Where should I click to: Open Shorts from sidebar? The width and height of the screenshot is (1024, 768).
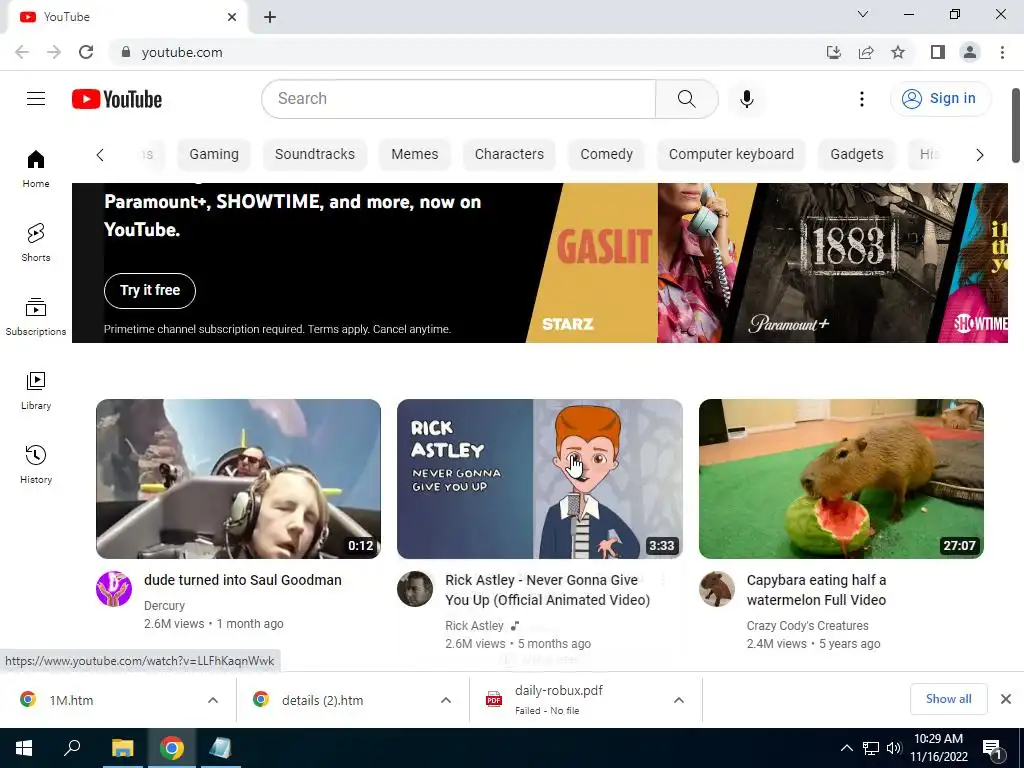click(x=36, y=242)
